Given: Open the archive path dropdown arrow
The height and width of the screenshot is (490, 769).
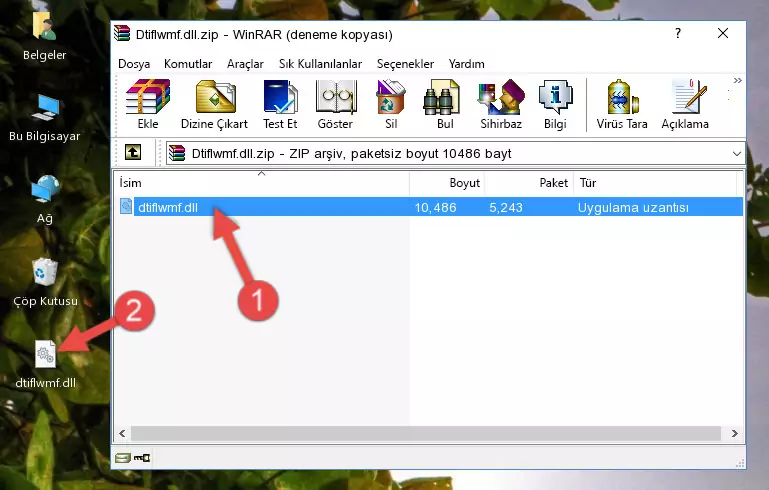Looking at the screenshot, I should point(737,154).
